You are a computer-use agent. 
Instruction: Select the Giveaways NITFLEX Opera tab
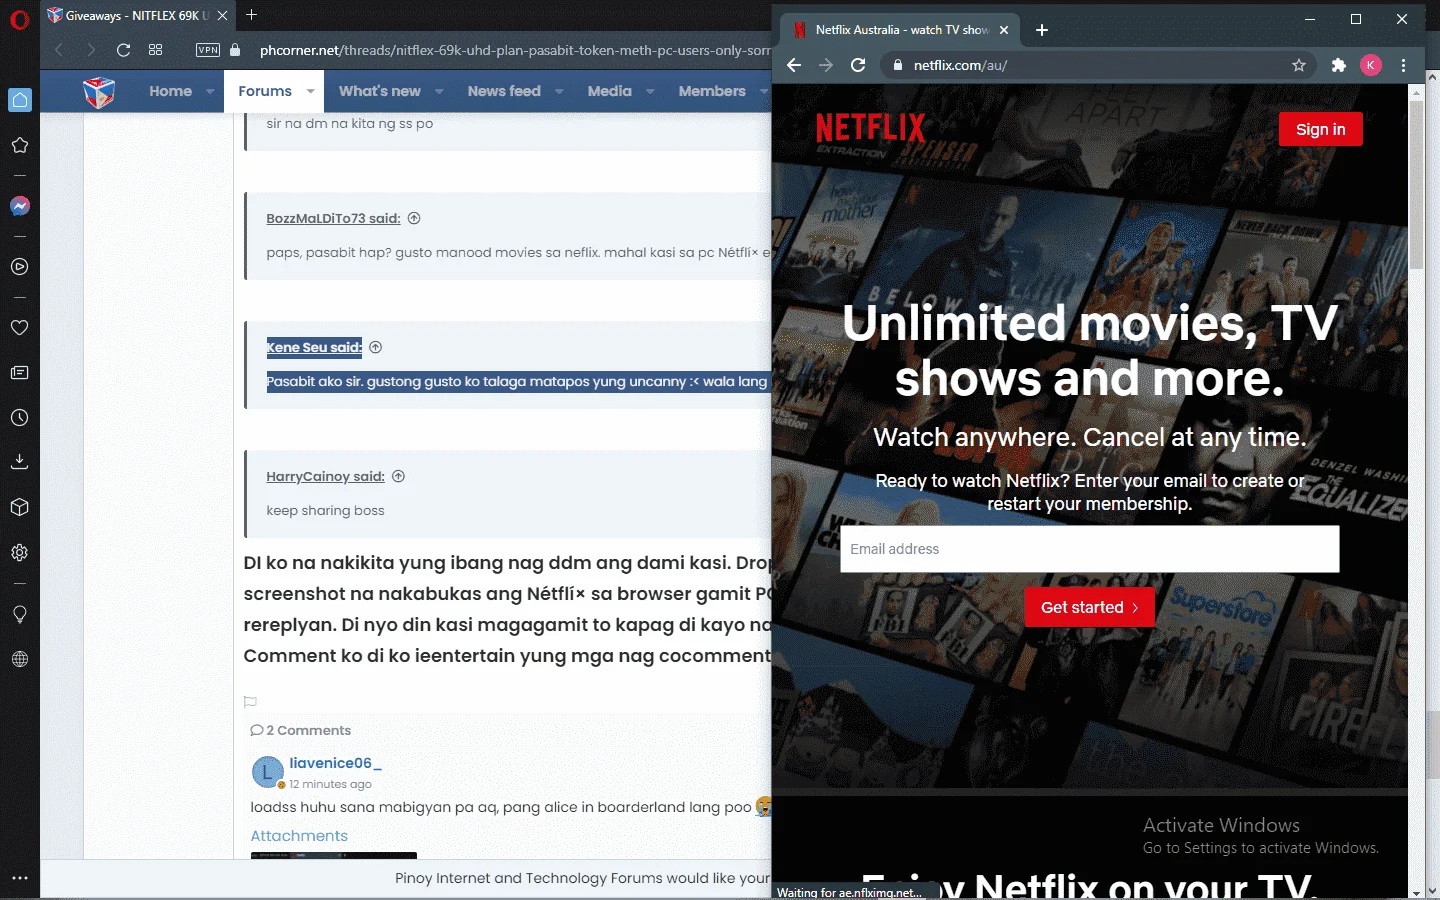(137, 16)
